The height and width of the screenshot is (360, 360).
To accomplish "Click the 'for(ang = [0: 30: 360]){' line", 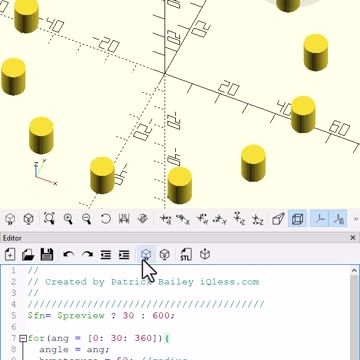I will click(x=99, y=338).
